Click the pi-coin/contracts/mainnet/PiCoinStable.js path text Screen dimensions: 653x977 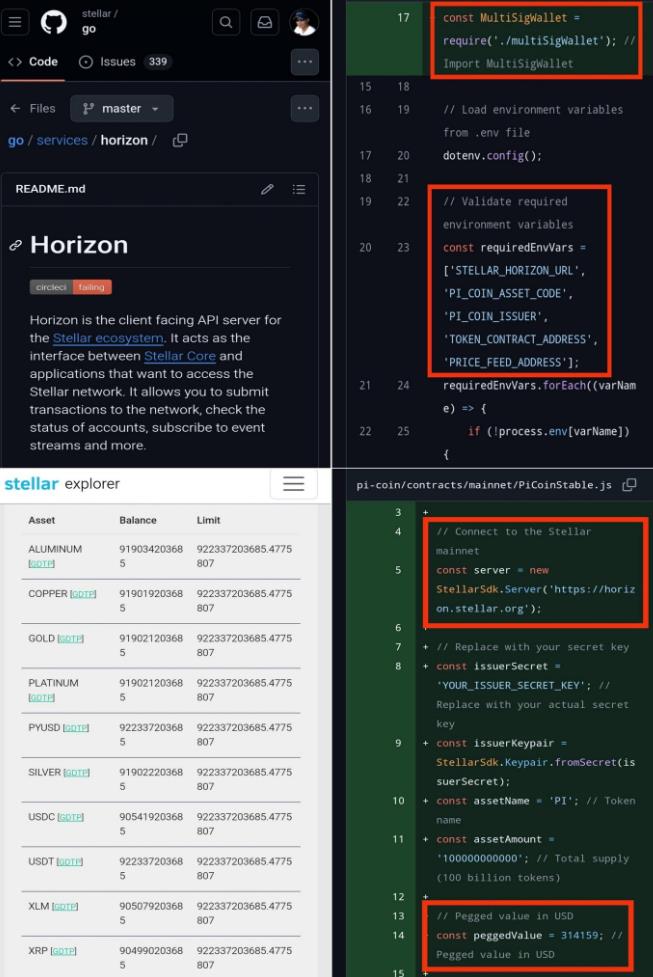(484, 485)
